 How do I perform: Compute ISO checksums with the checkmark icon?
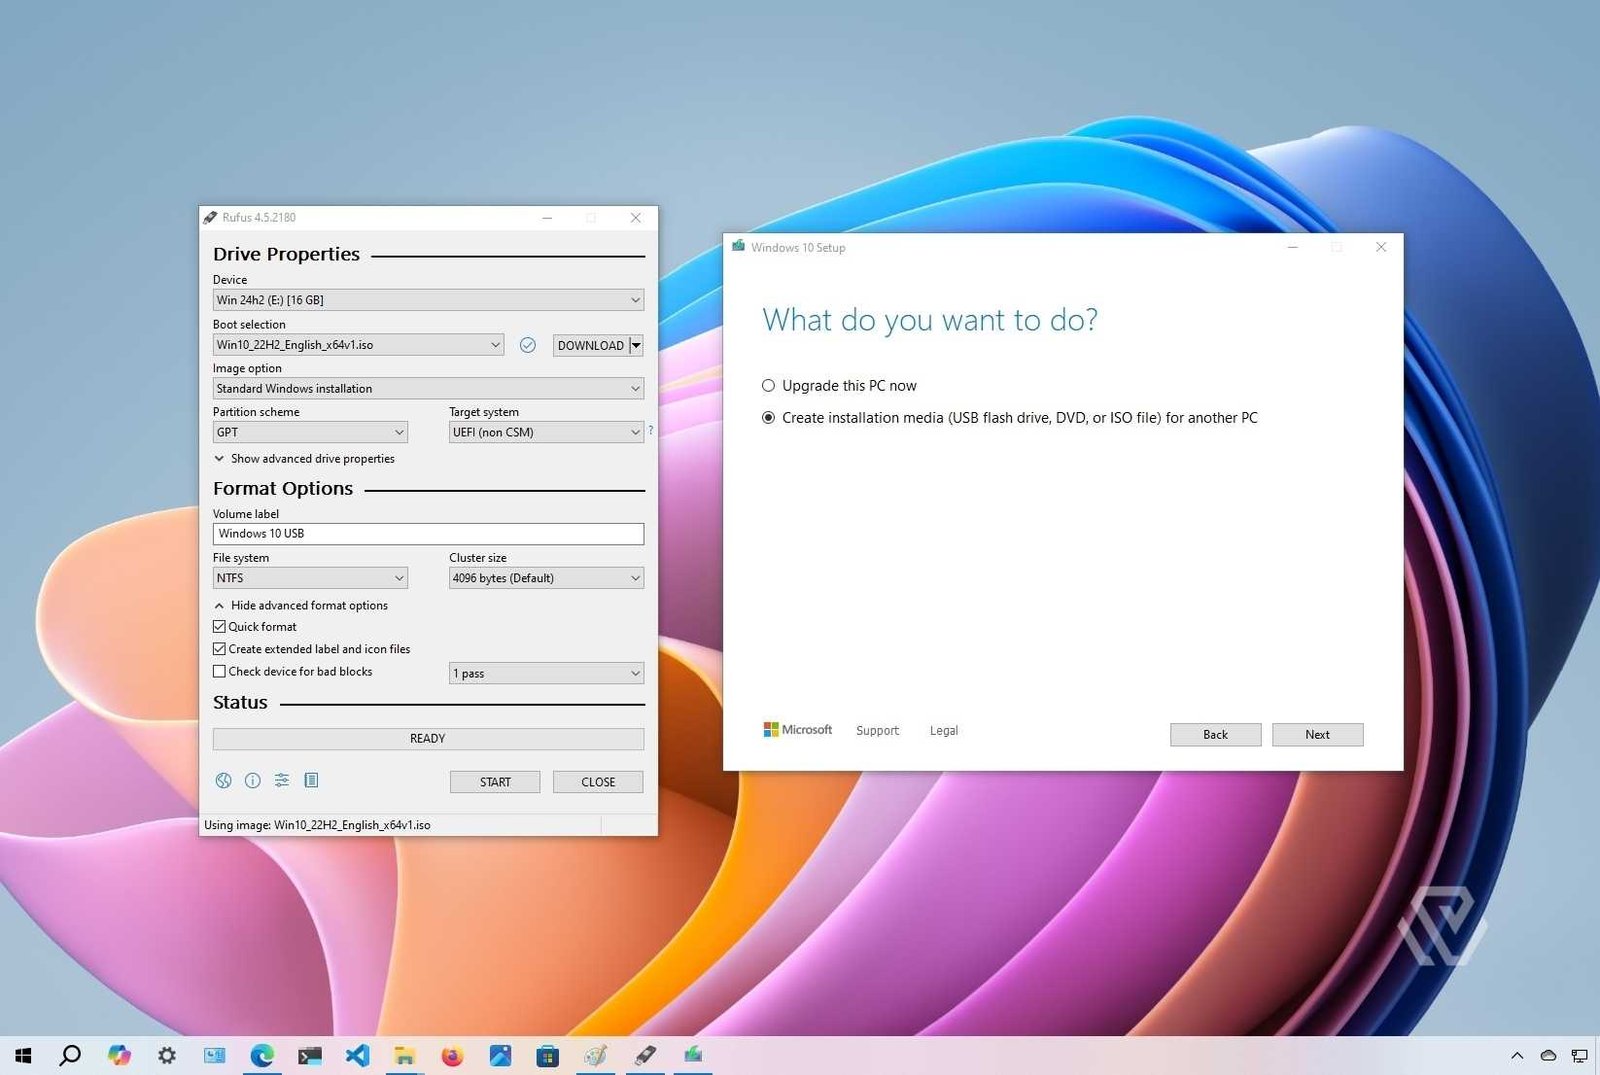click(528, 345)
